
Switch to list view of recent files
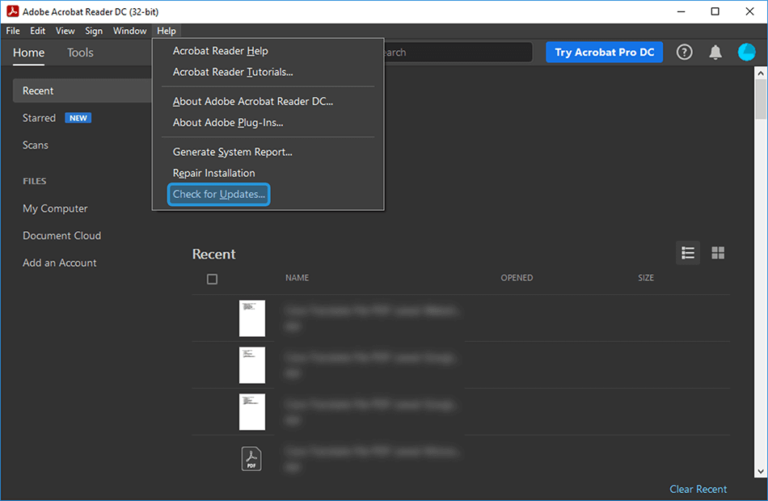click(x=688, y=253)
